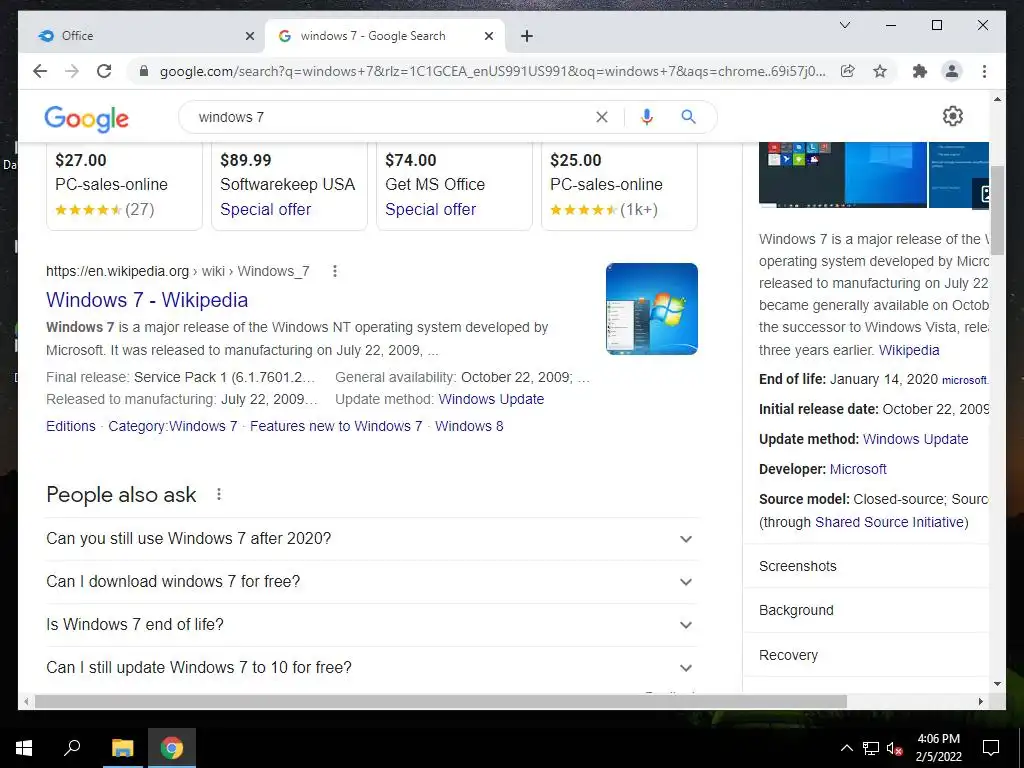Open the taskbar clock and date
The image size is (1024, 768).
938,748
